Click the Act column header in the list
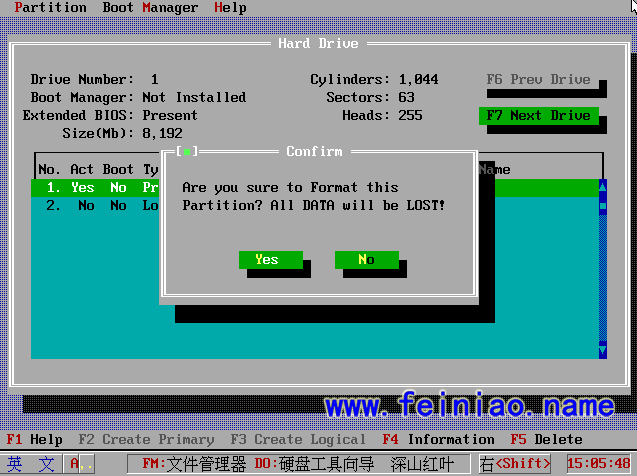The image size is (637, 476). pos(82,169)
